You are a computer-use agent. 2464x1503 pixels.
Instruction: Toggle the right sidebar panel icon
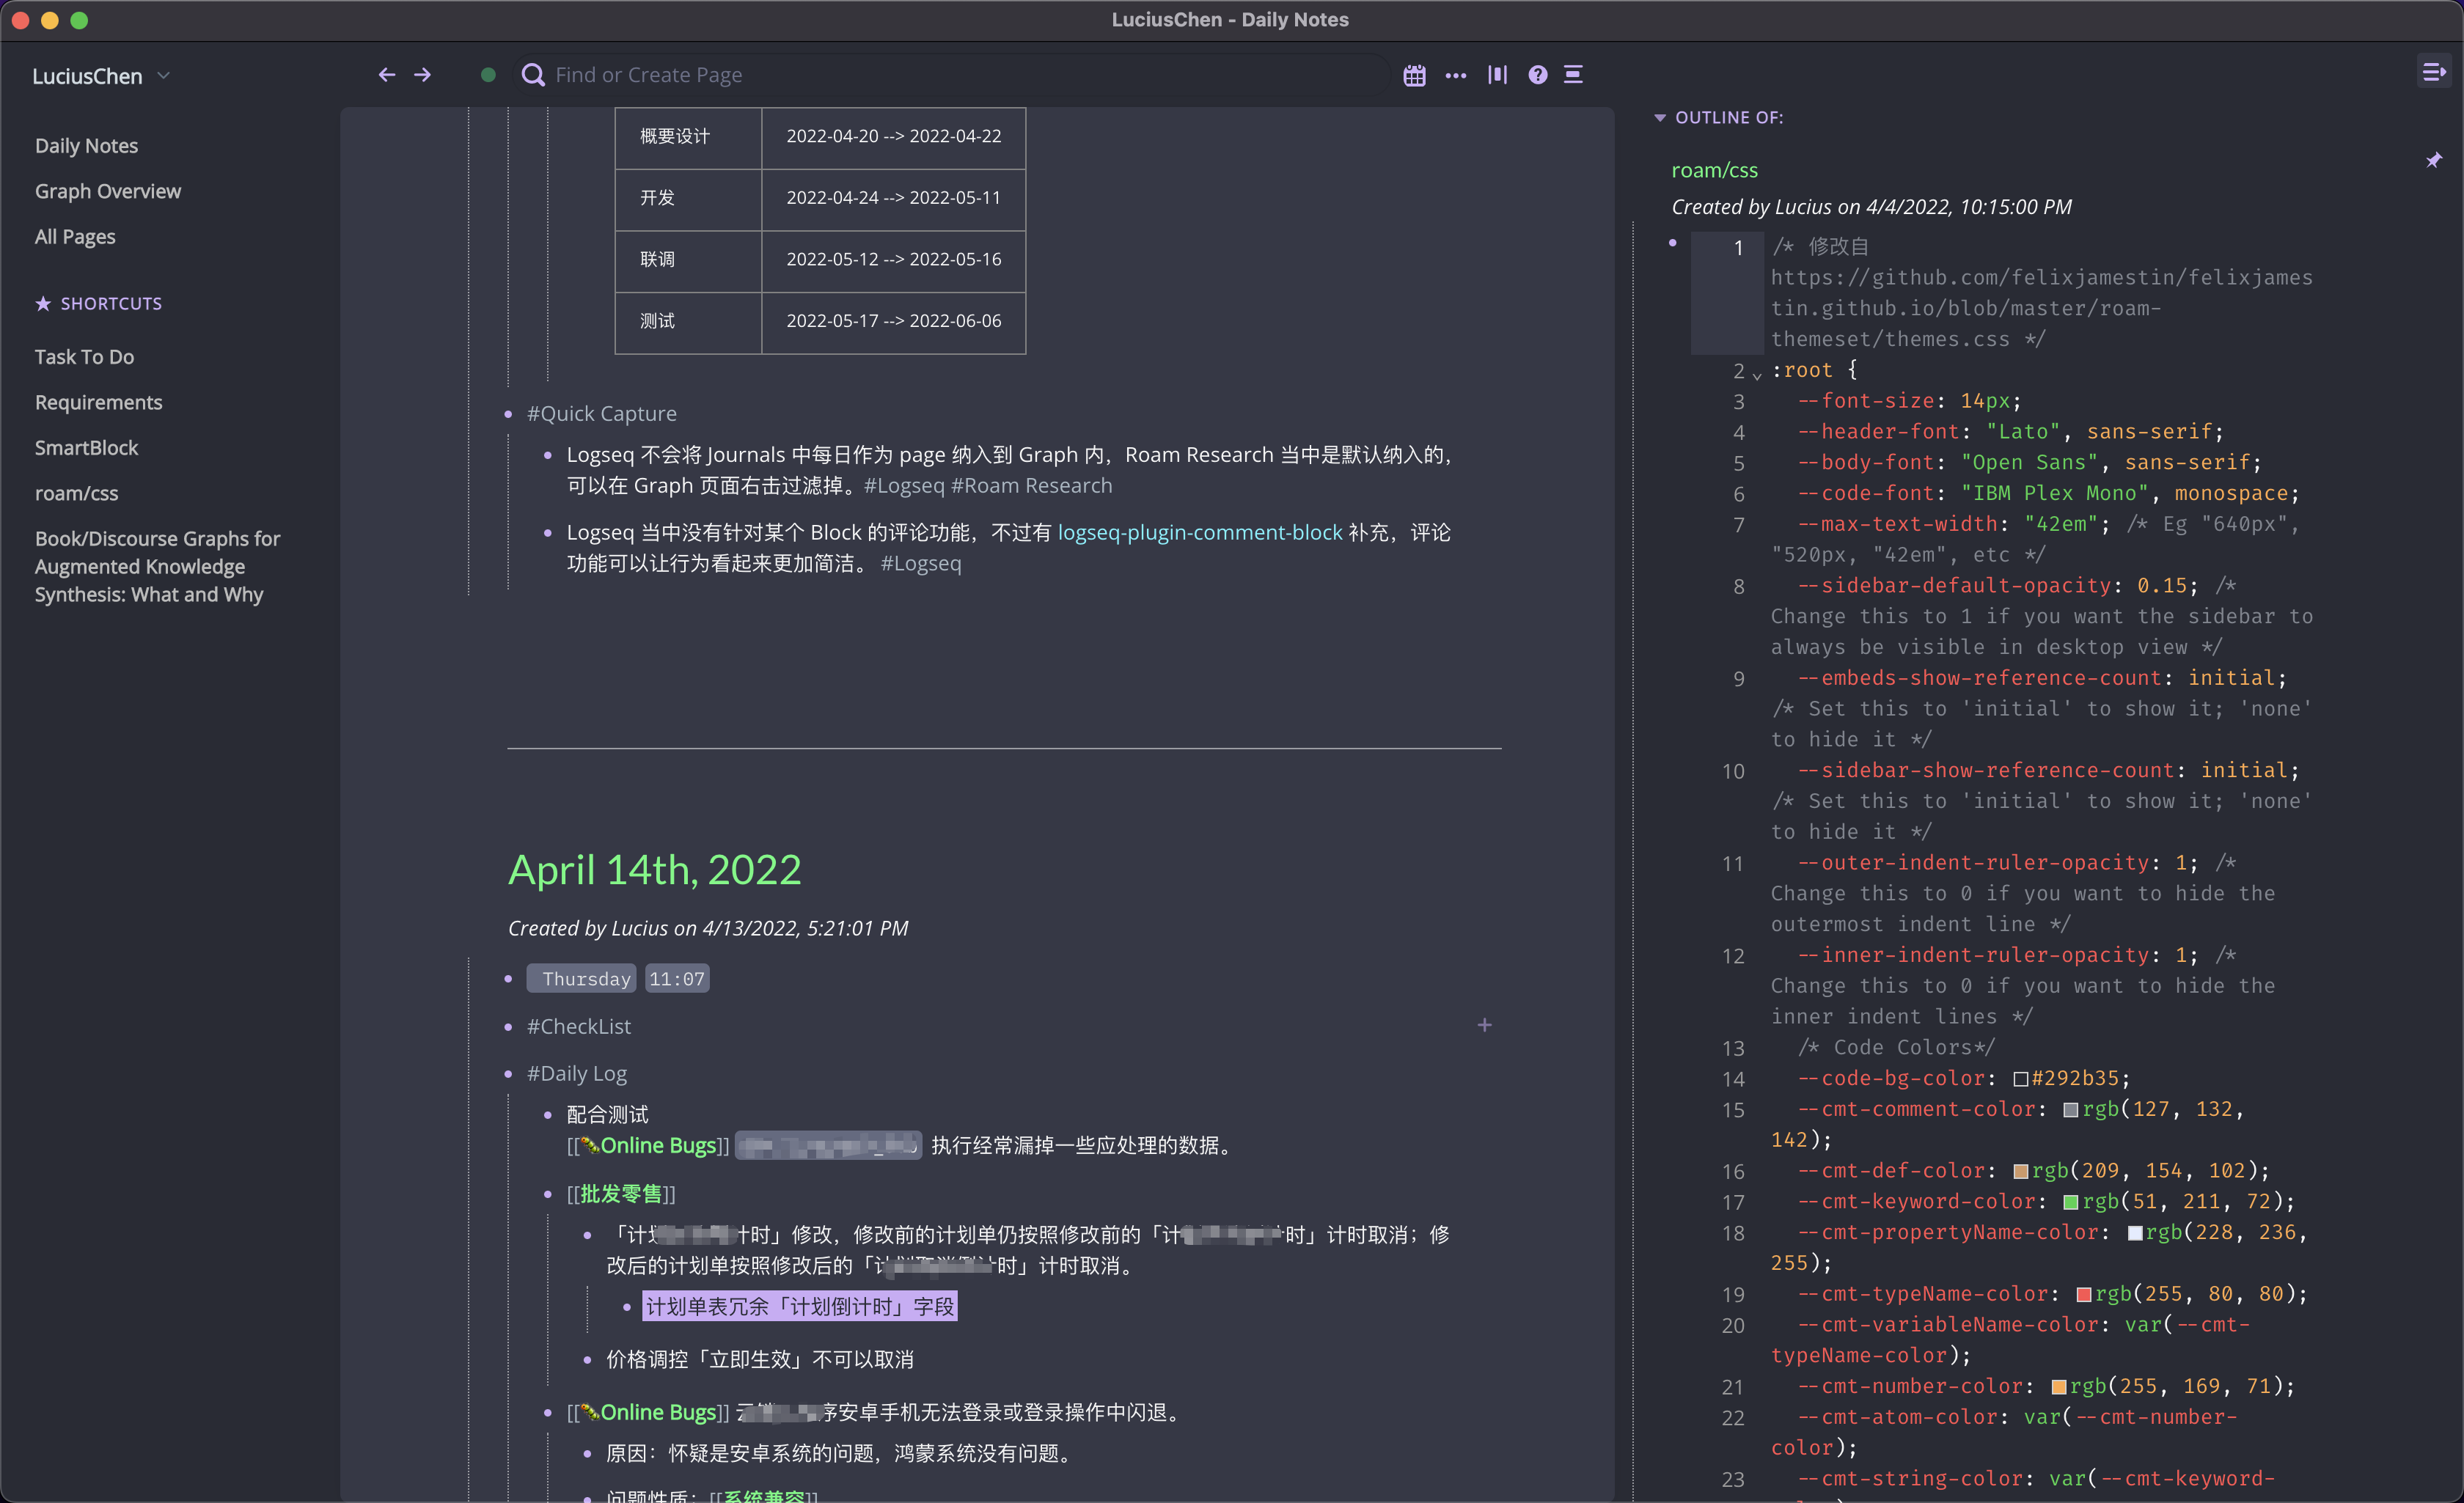[x=2433, y=72]
